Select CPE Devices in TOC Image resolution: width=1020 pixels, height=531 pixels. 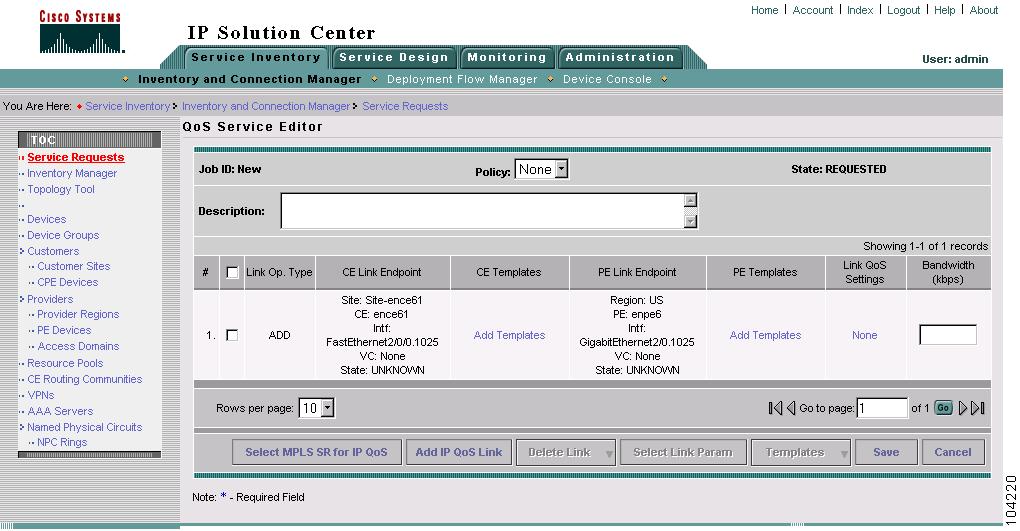coord(68,282)
